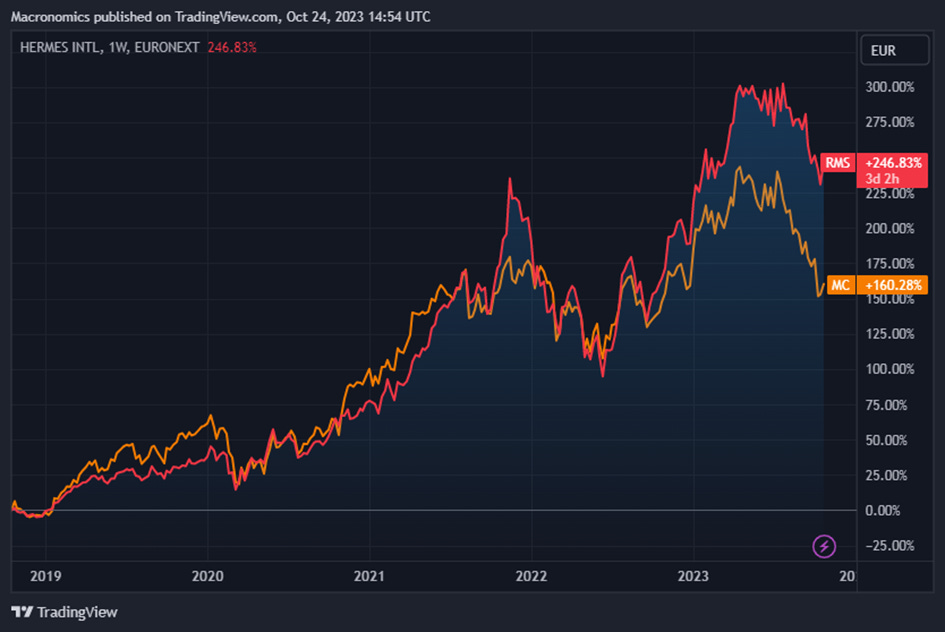Click the 125.00% axis label
Image resolution: width=945 pixels, height=632 pixels.
click(890, 334)
